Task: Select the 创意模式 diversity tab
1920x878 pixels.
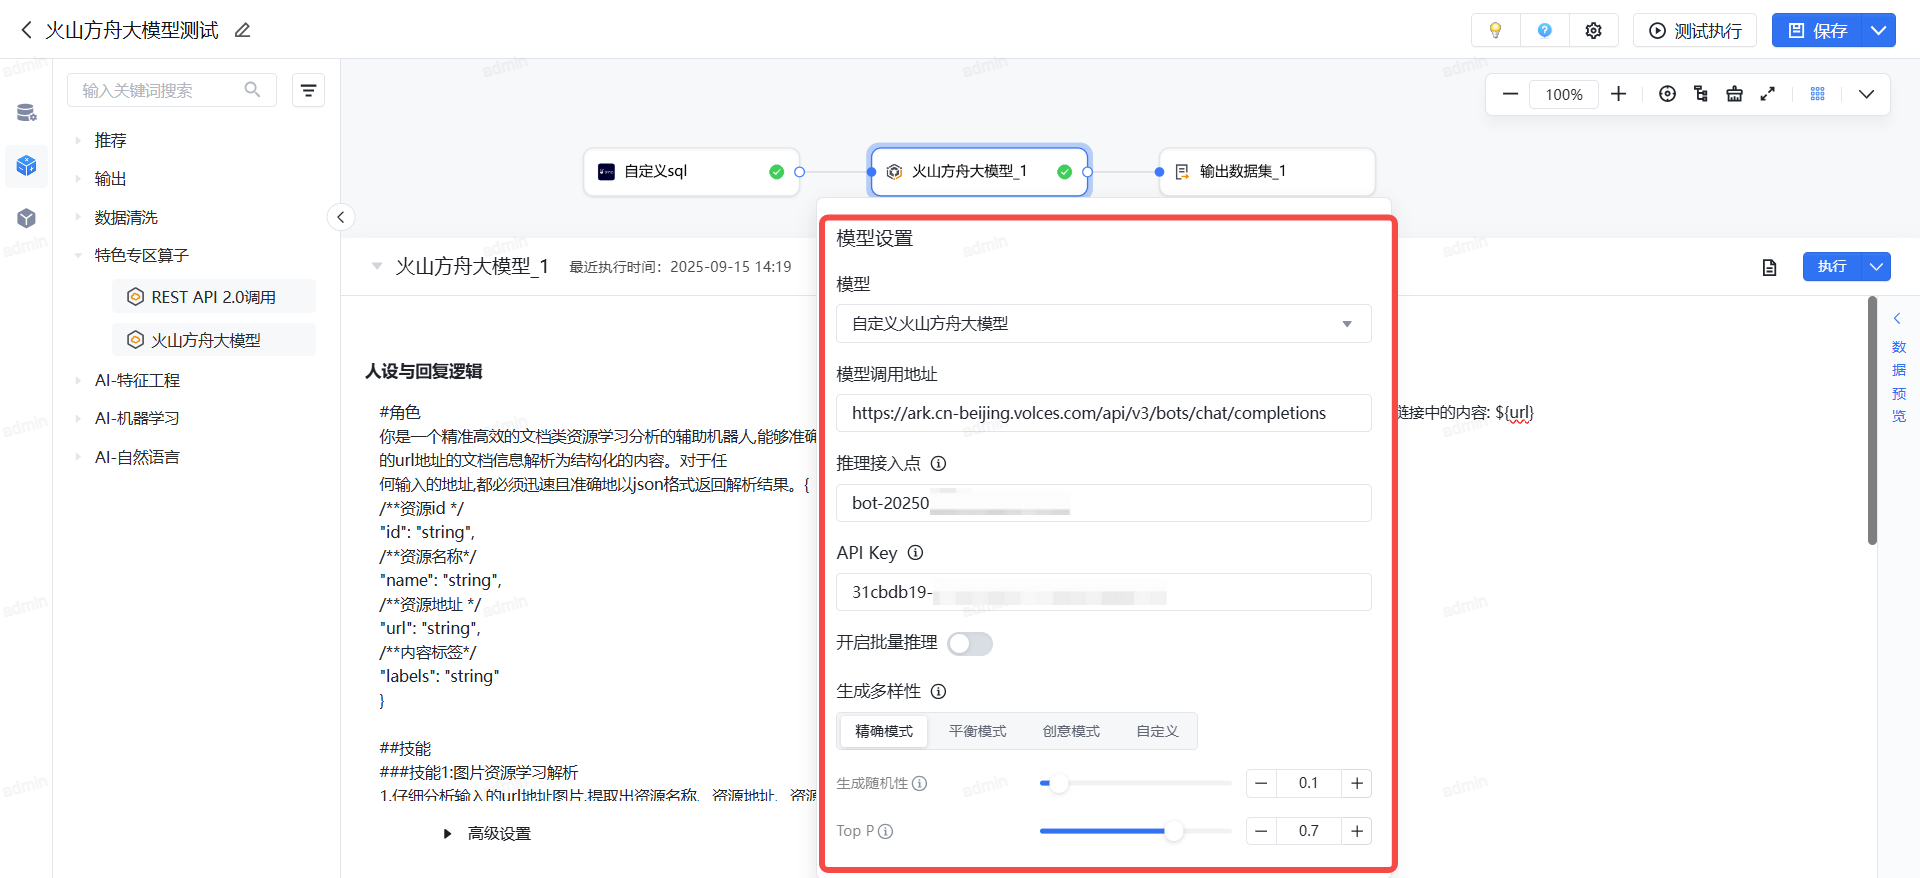Action: [1071, 731]
